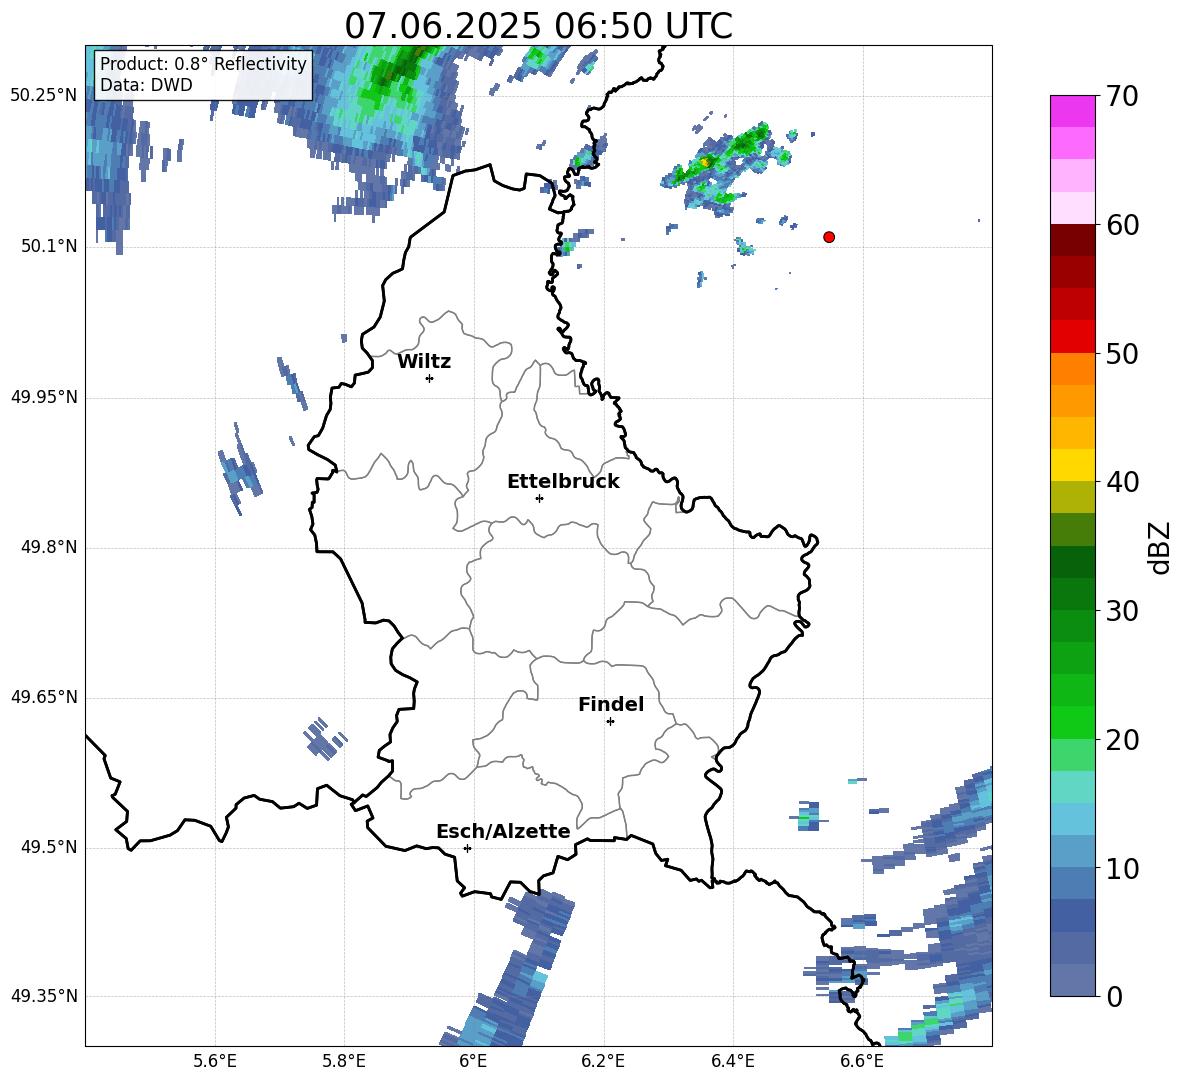This screenshot has height=1081, width=1184.
Task: Click the colorbar tick label 30
Action: click(x=1122, y=611)
